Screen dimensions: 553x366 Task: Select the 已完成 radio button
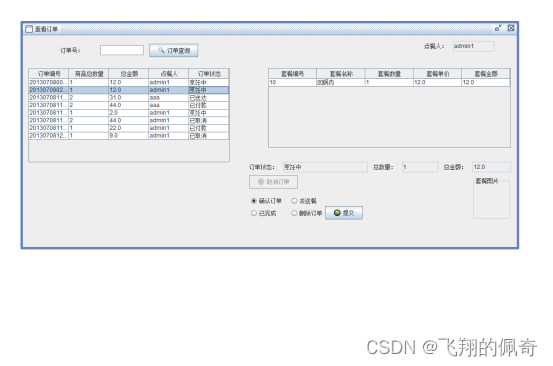click(x=253, y=213)
